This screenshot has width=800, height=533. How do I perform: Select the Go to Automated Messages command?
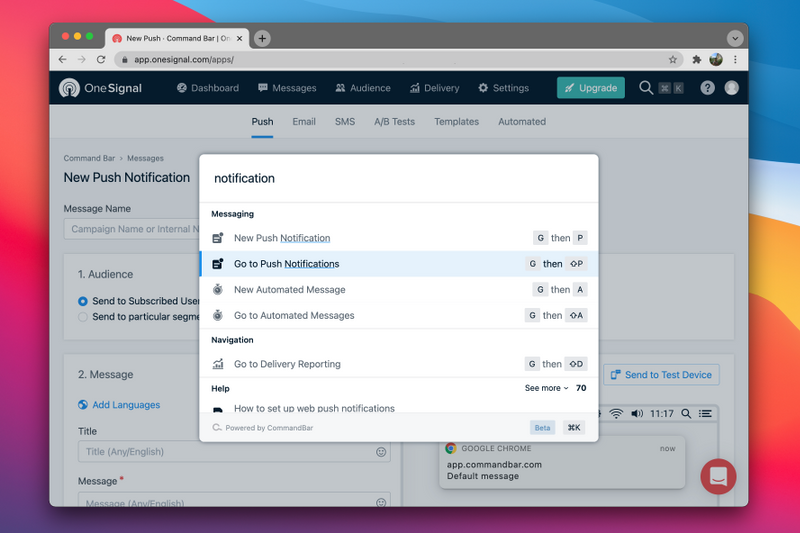click(399, 315)
